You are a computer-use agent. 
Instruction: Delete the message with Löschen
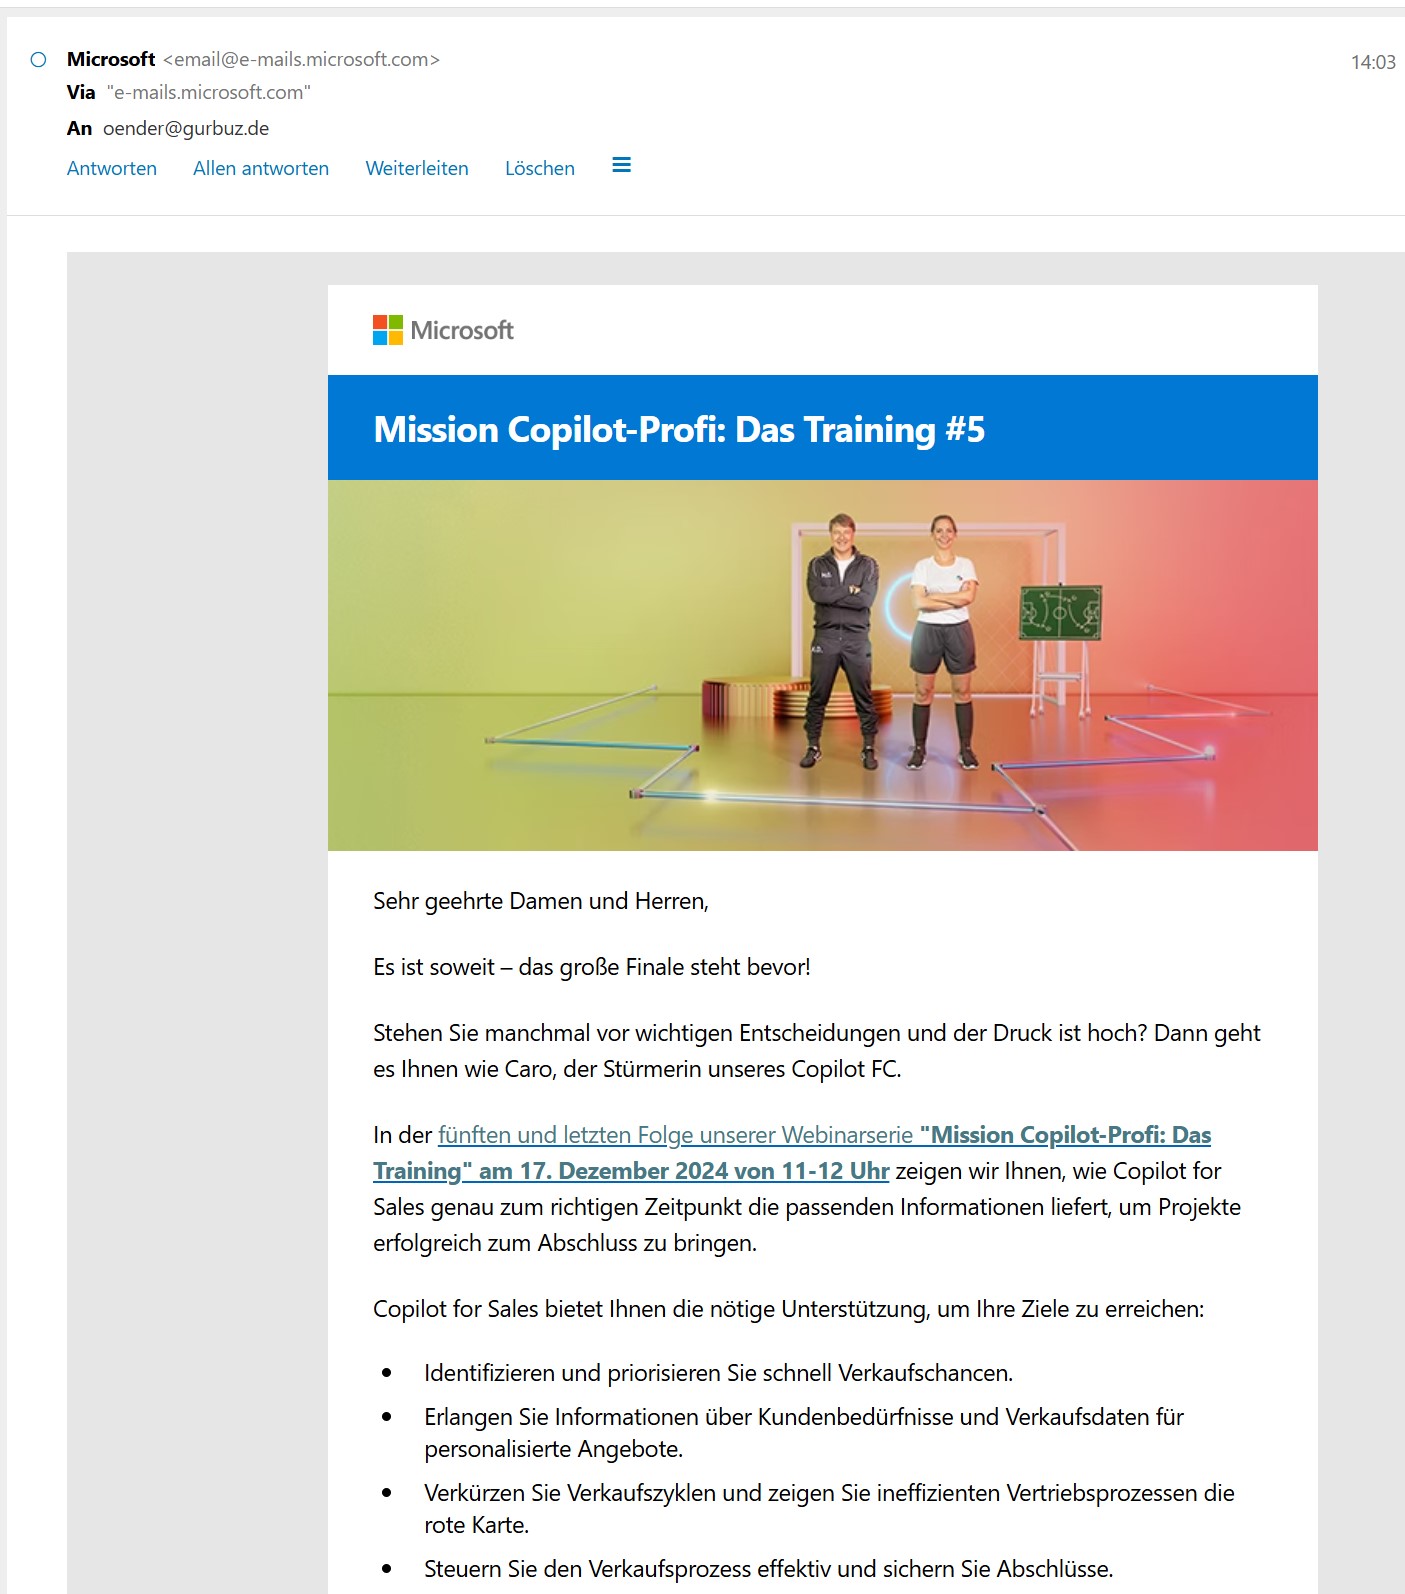(x=540, y=168)
